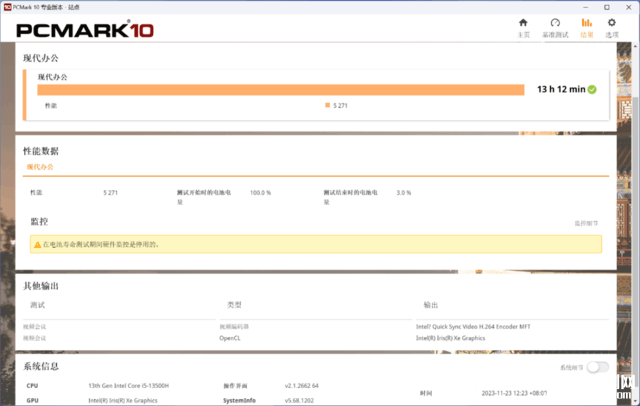Open the monitoring details link
Image resolution: width=640 pixels, height=406 pixels.
[x=586, y=223]
